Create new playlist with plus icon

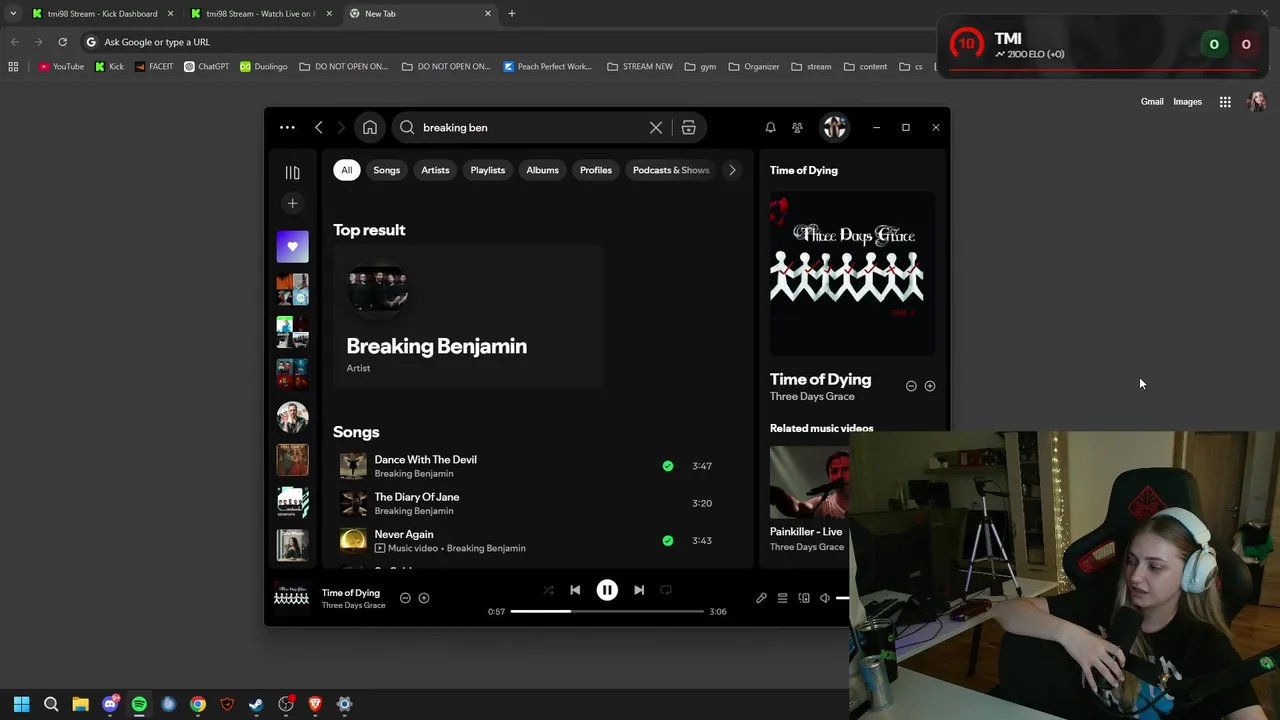292,203
